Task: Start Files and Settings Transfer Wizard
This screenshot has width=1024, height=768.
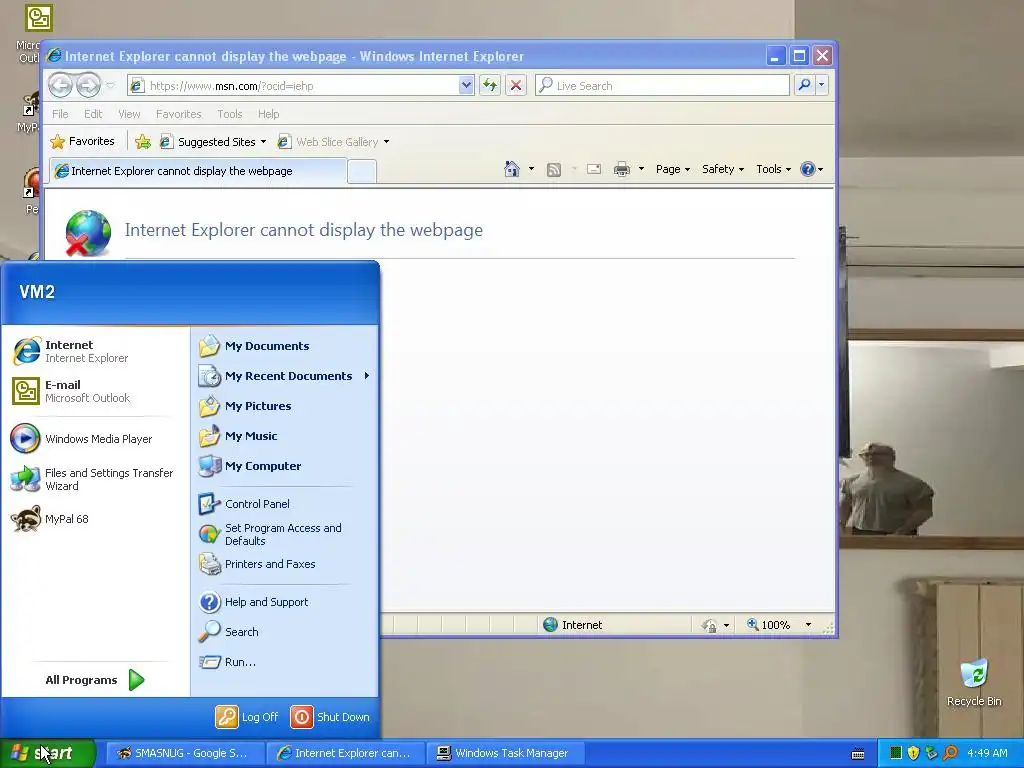Action: 91,479
